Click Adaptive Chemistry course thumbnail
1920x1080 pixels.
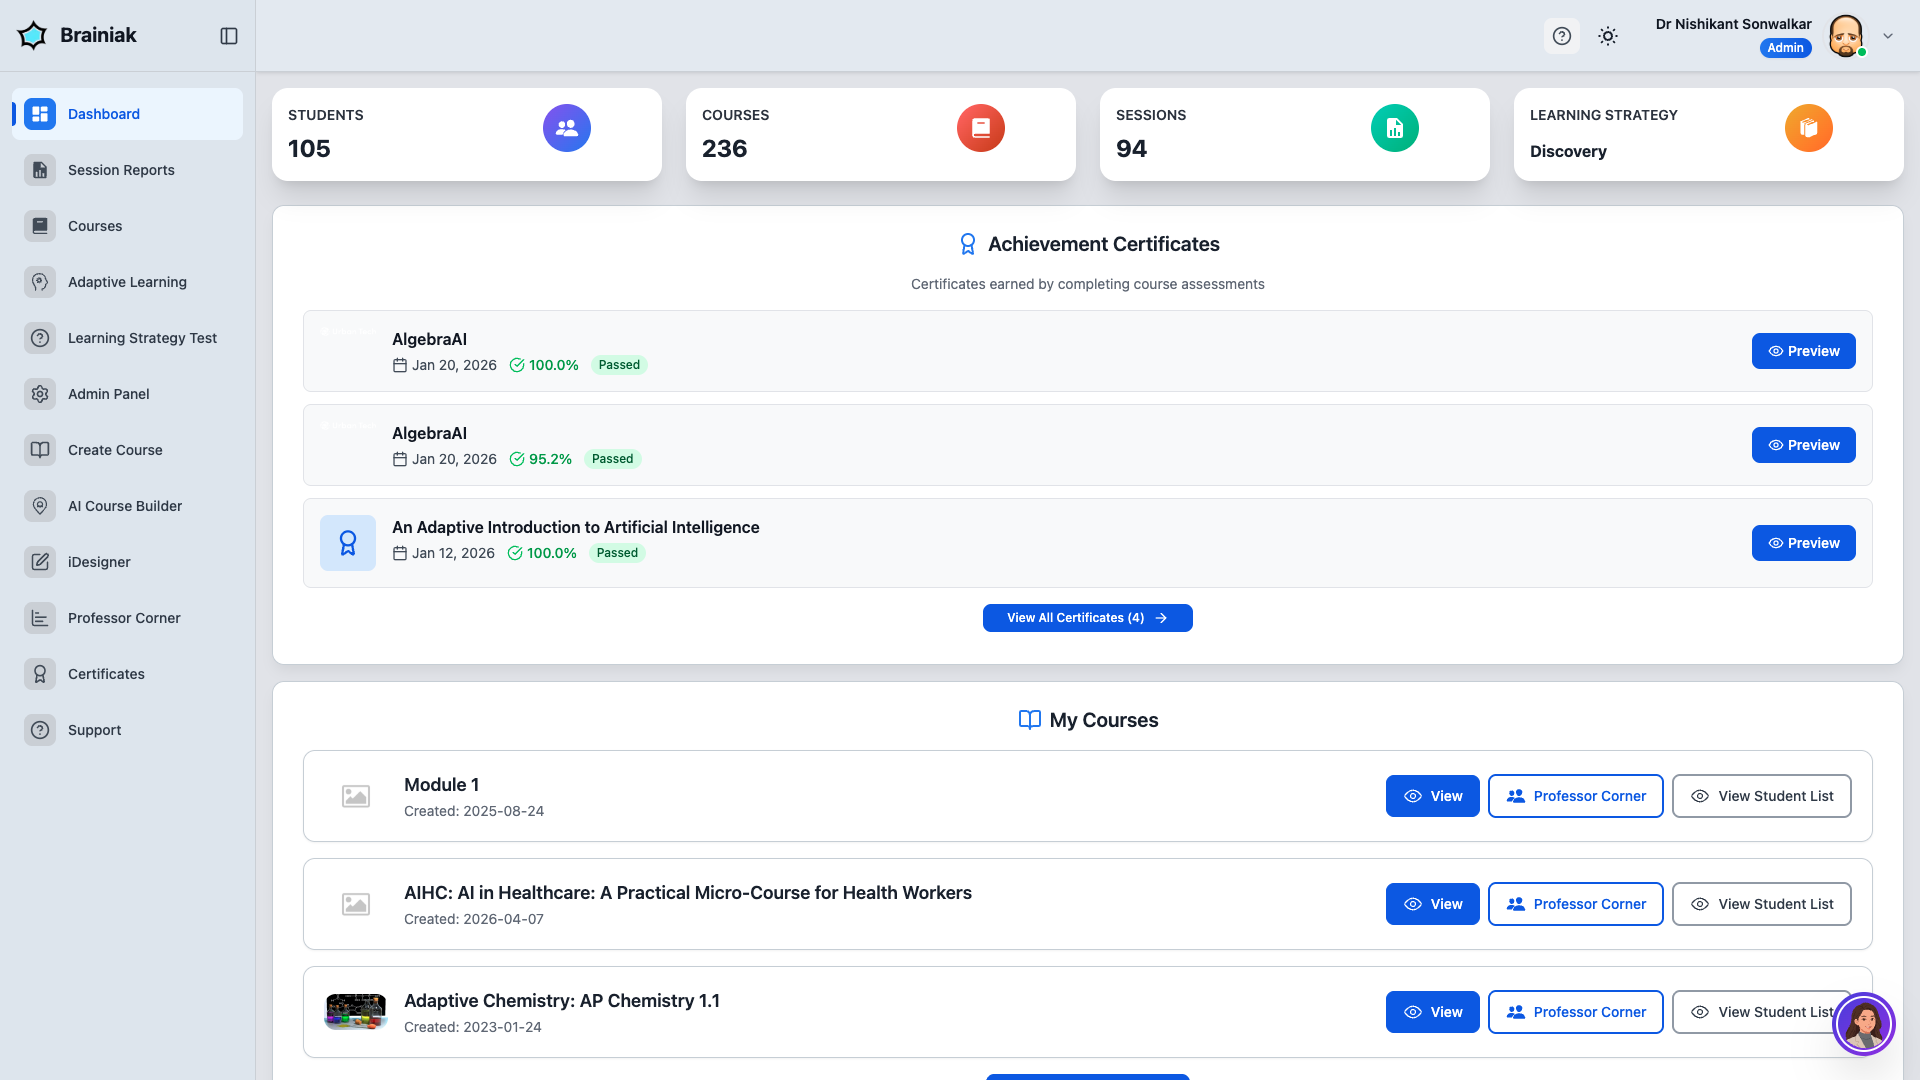[x=356, y=1012]
